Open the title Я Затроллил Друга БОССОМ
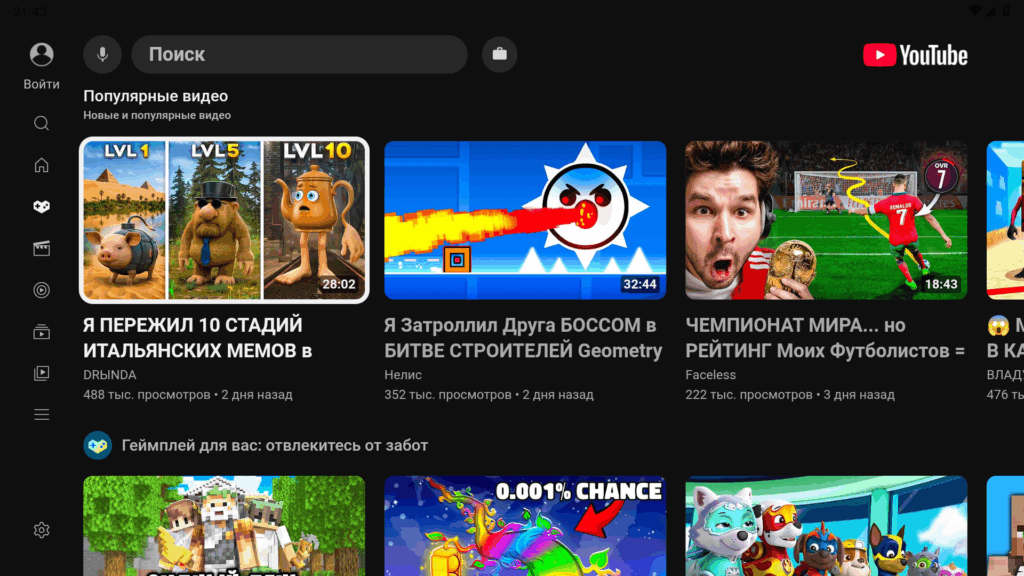This screenshot has width=1024, height=576. pyautogui.click(x=523, y=338)
